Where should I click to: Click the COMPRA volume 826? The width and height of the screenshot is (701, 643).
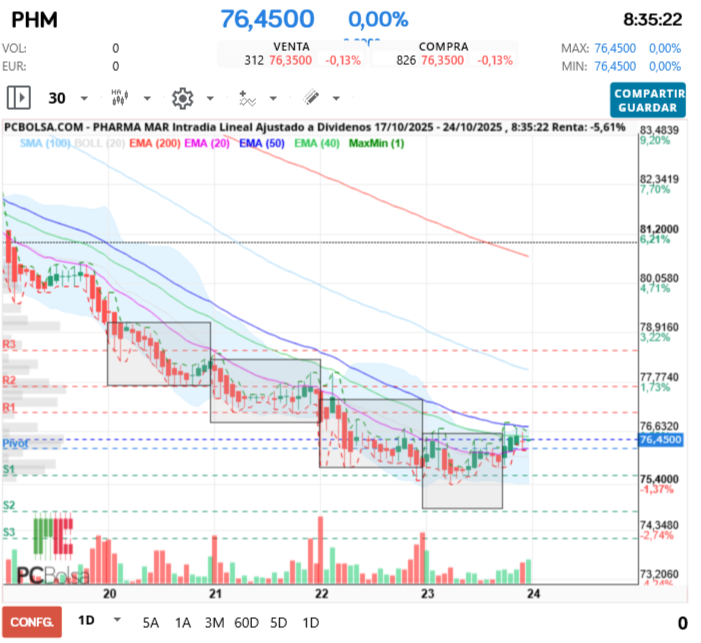pyautogui.click(x=406, y=60)
